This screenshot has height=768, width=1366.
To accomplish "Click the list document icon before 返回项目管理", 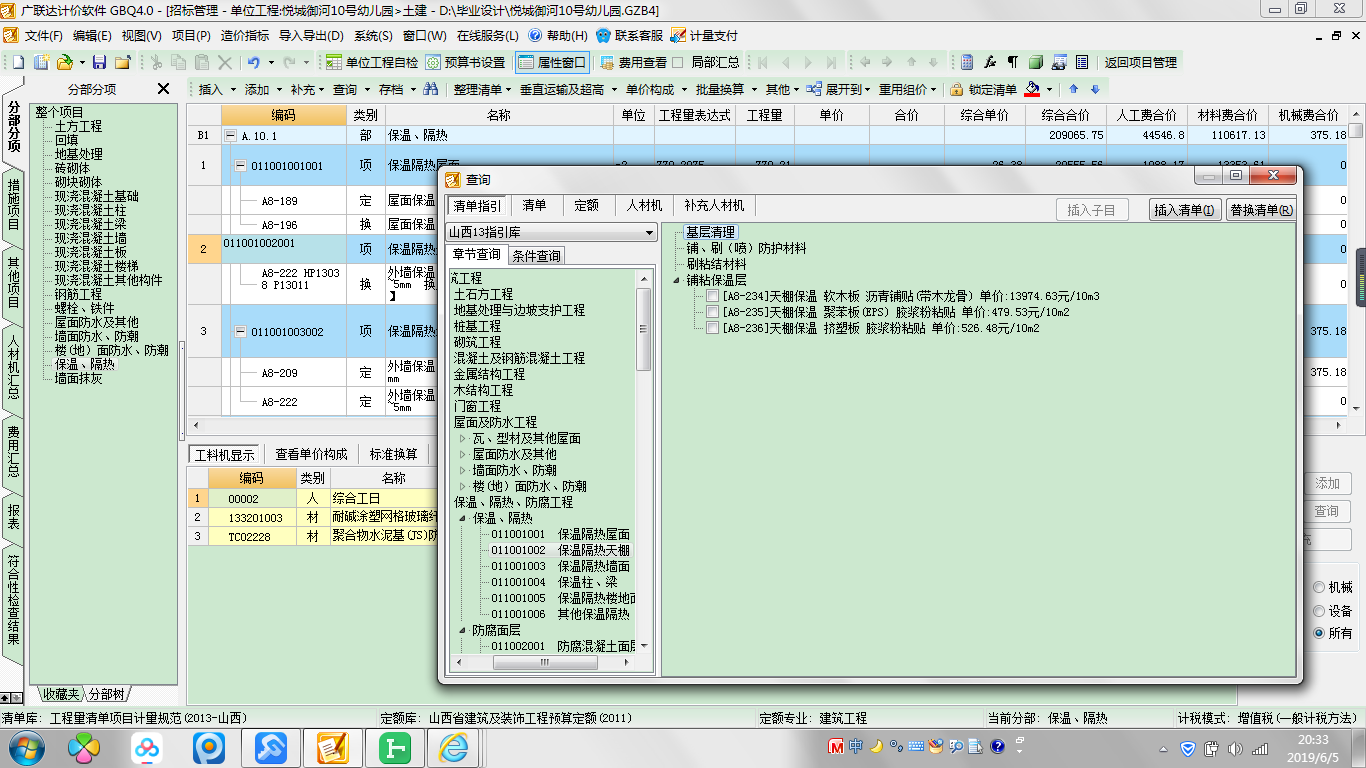I will (x=1082, y=62).
